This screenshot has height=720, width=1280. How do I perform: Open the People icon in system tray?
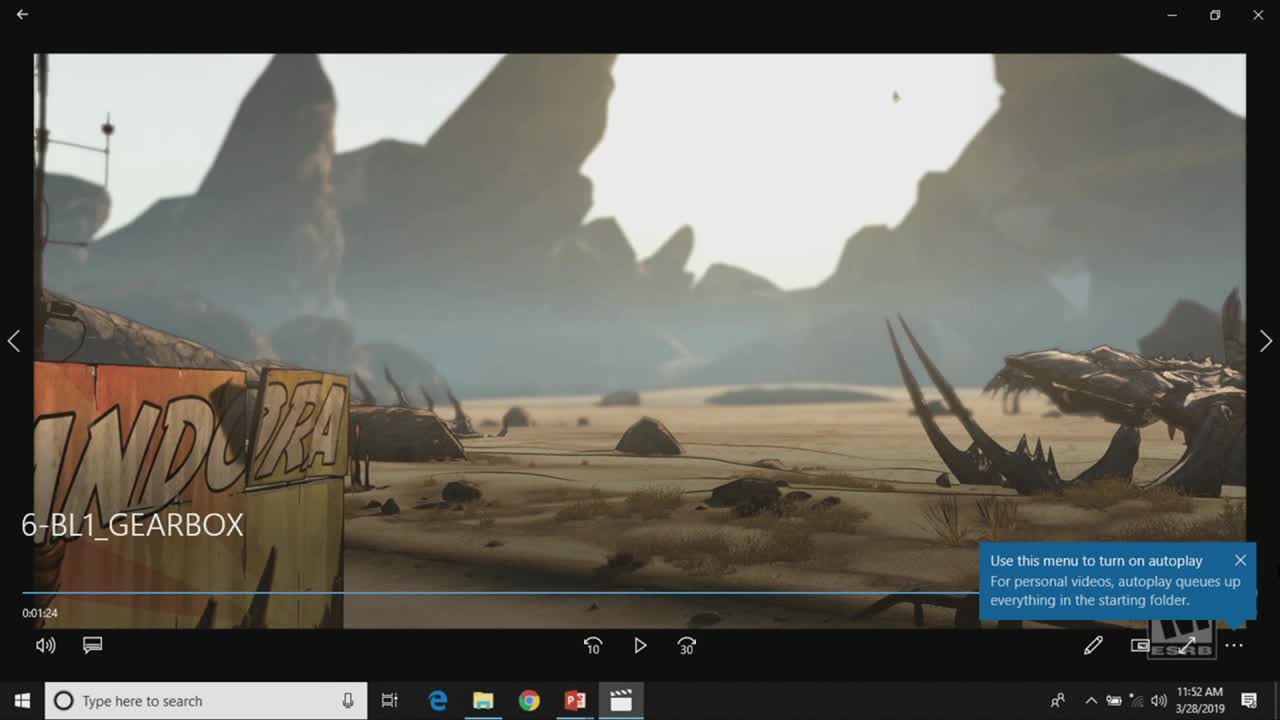[1058, 701]
